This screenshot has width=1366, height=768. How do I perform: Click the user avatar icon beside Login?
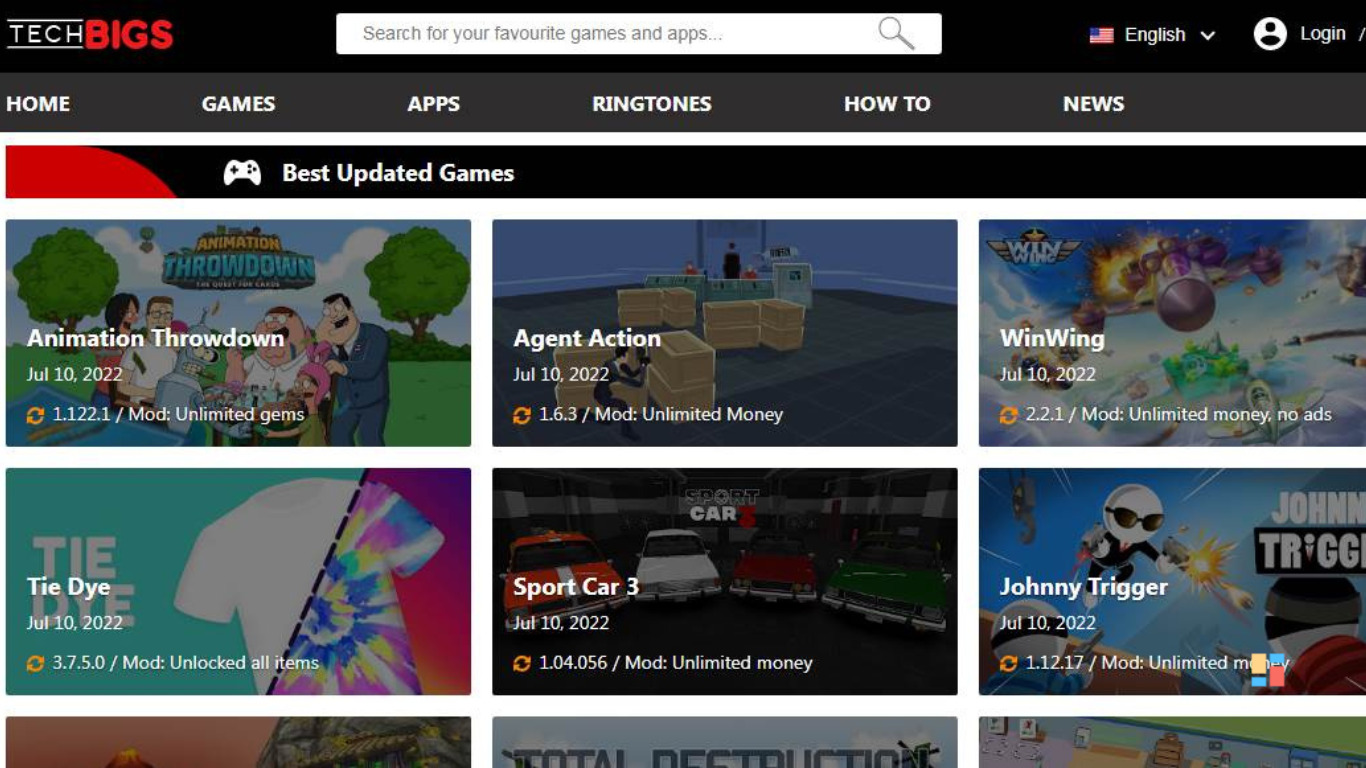[1270, 33]
